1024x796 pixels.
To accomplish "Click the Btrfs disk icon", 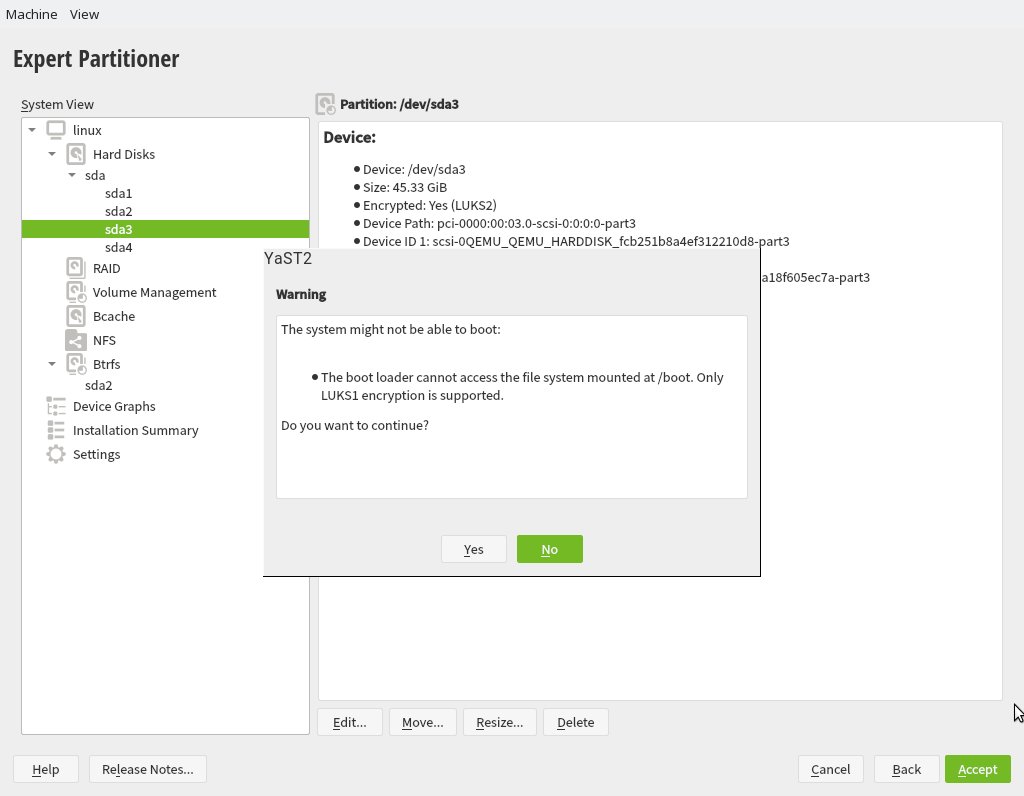I will pyautogui.click(x=76, y=364).
